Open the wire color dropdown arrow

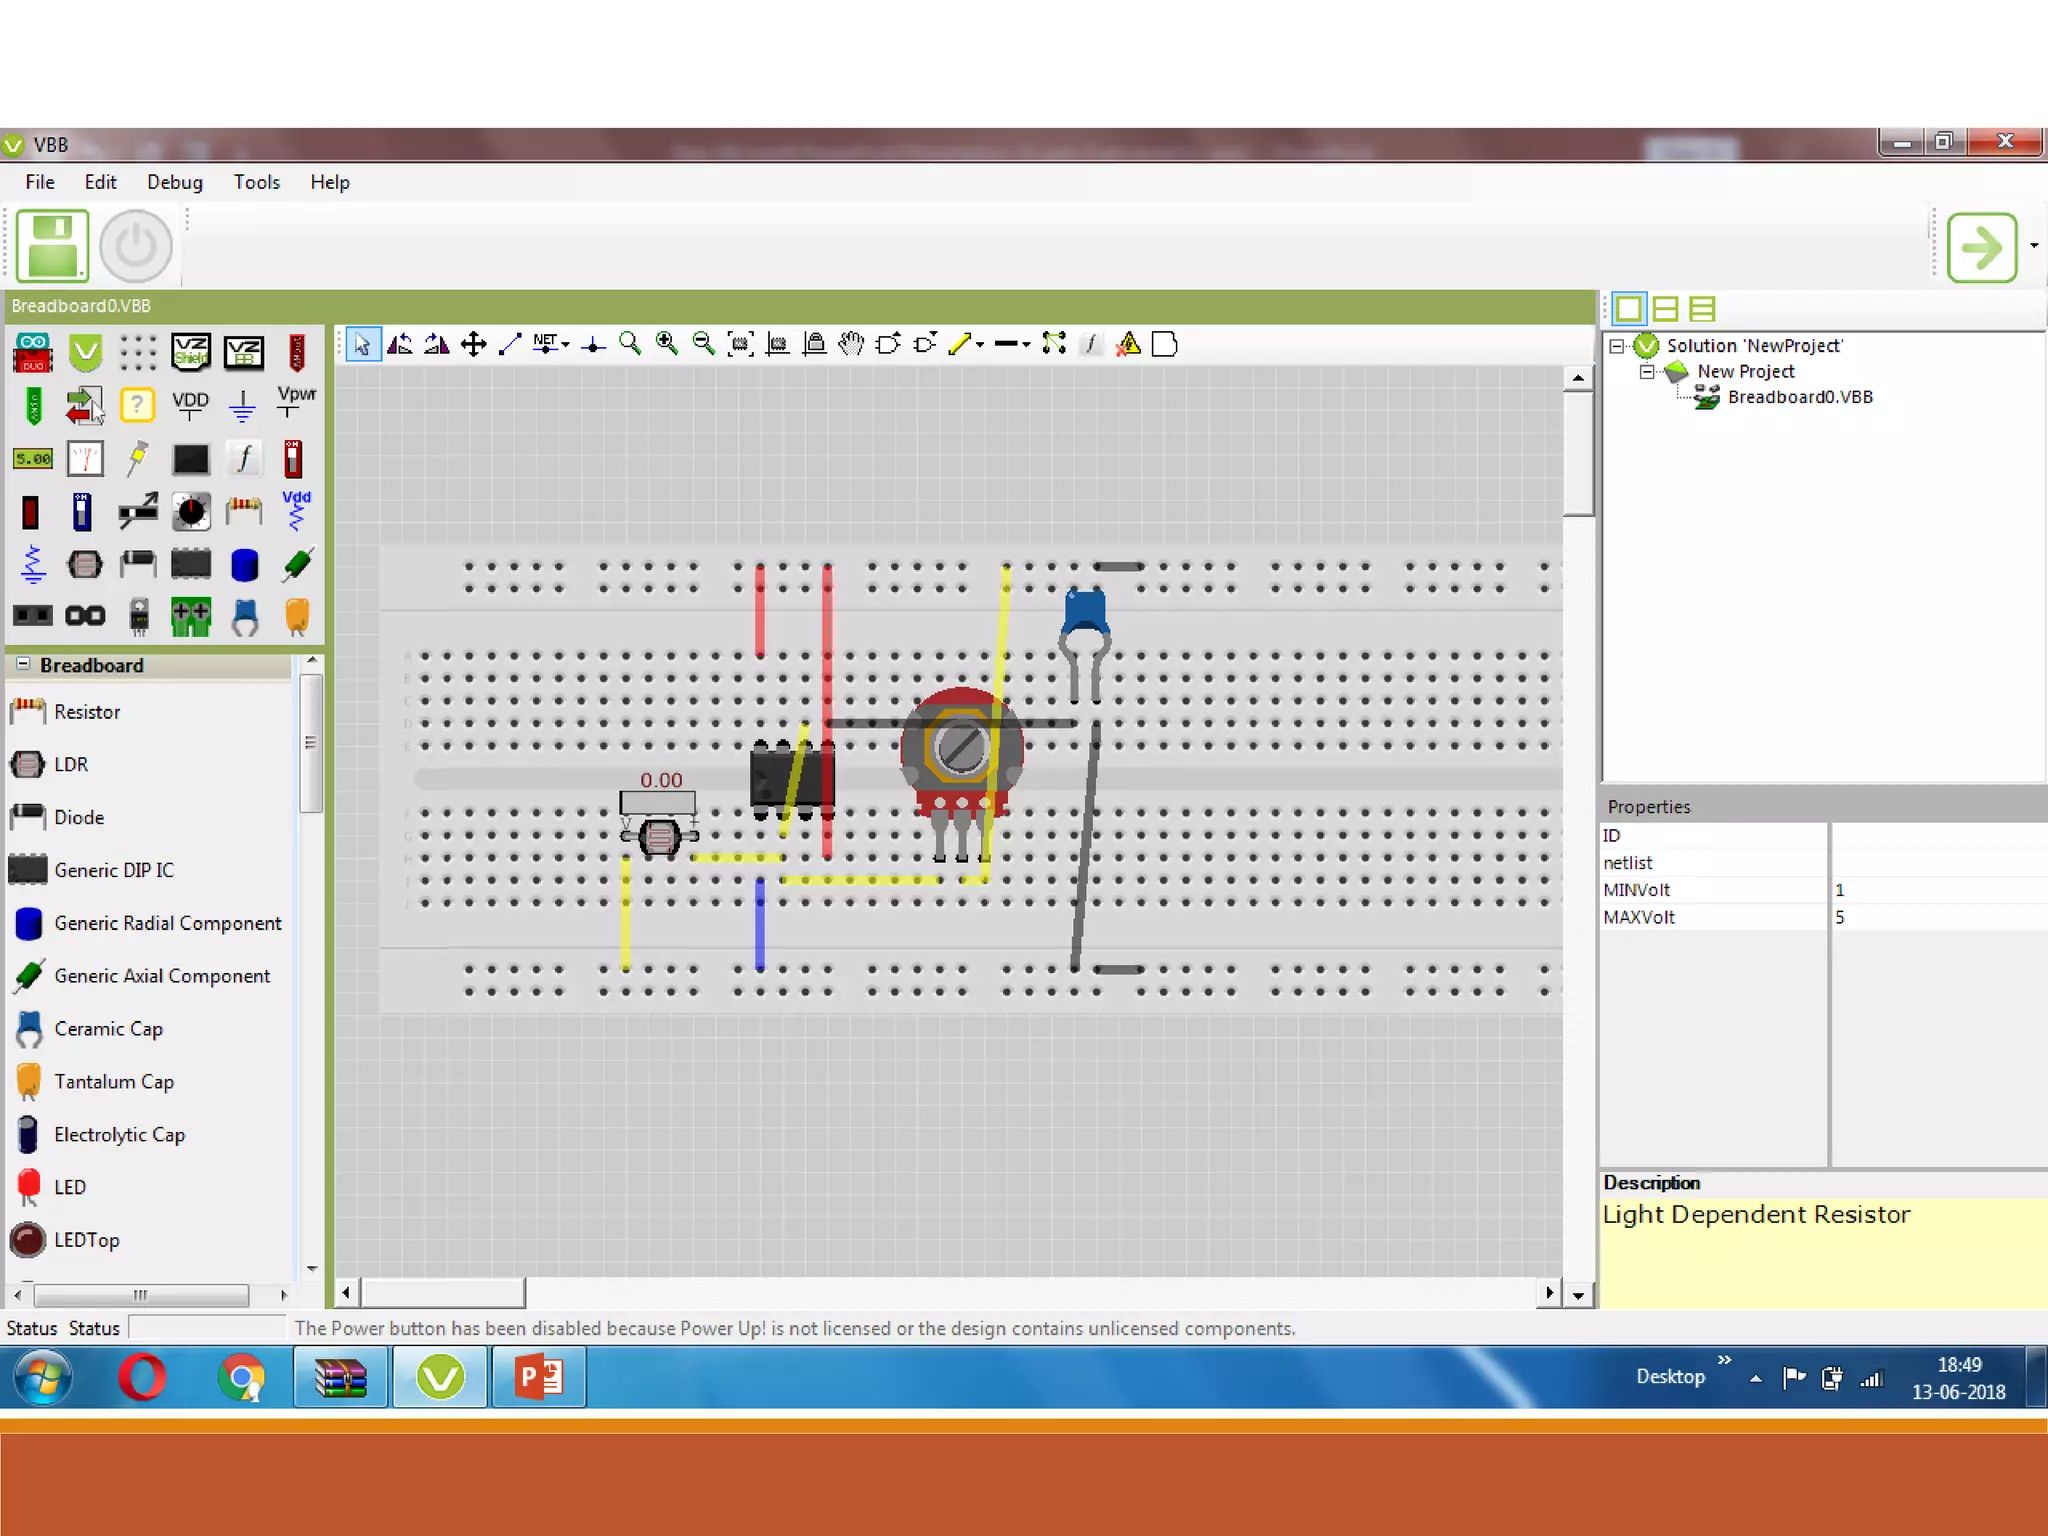click(981, 345)
